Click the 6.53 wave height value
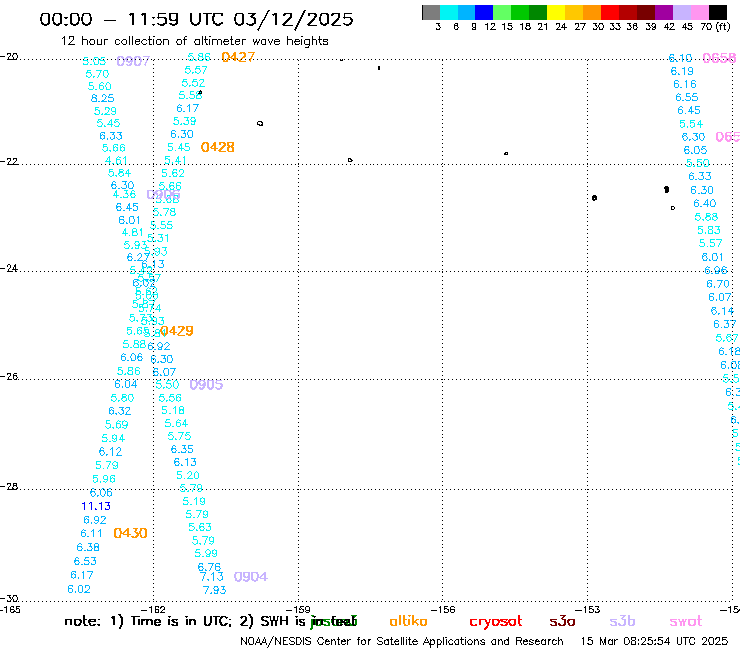Viewport: 740px width, 650px height. [85, 561]
